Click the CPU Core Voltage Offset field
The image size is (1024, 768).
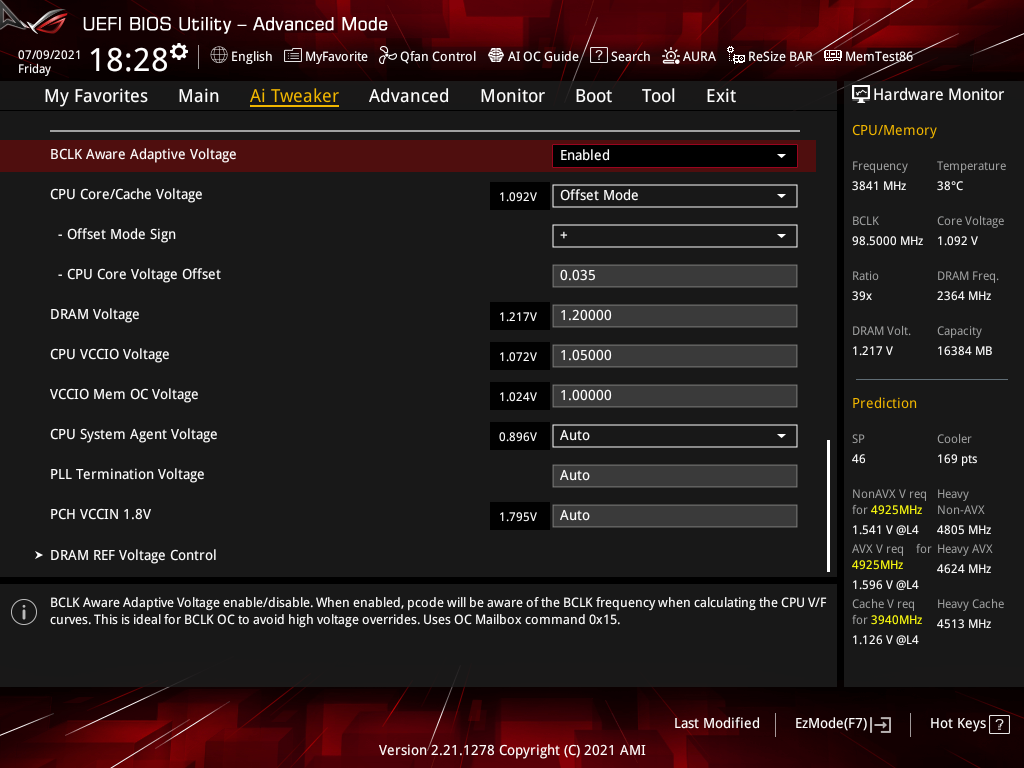tap(675, 276)
